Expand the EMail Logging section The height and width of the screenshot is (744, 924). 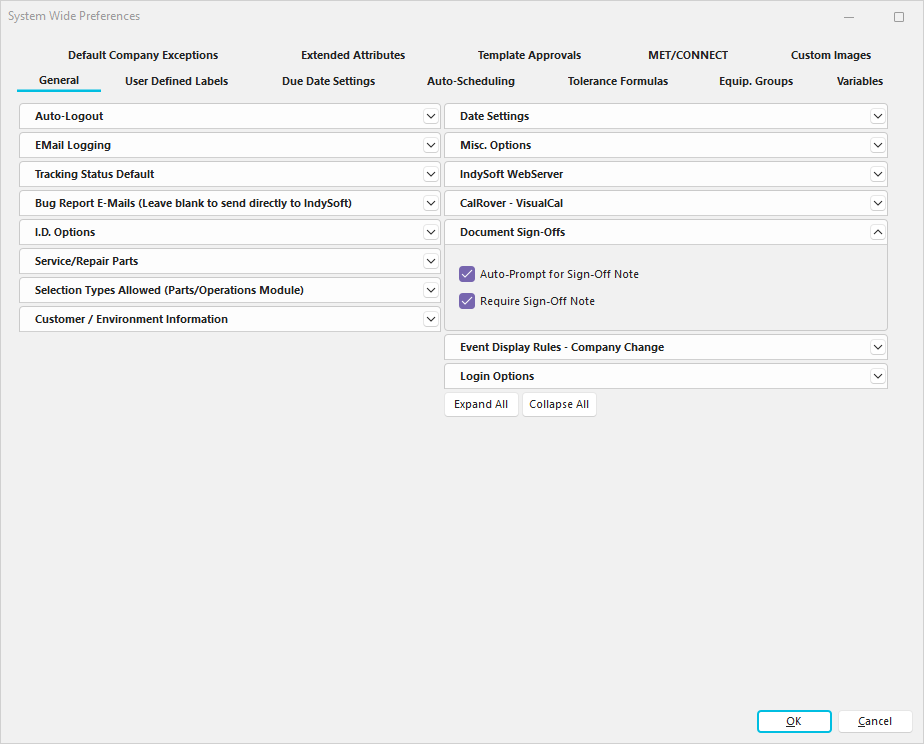[x=430, y=146]
